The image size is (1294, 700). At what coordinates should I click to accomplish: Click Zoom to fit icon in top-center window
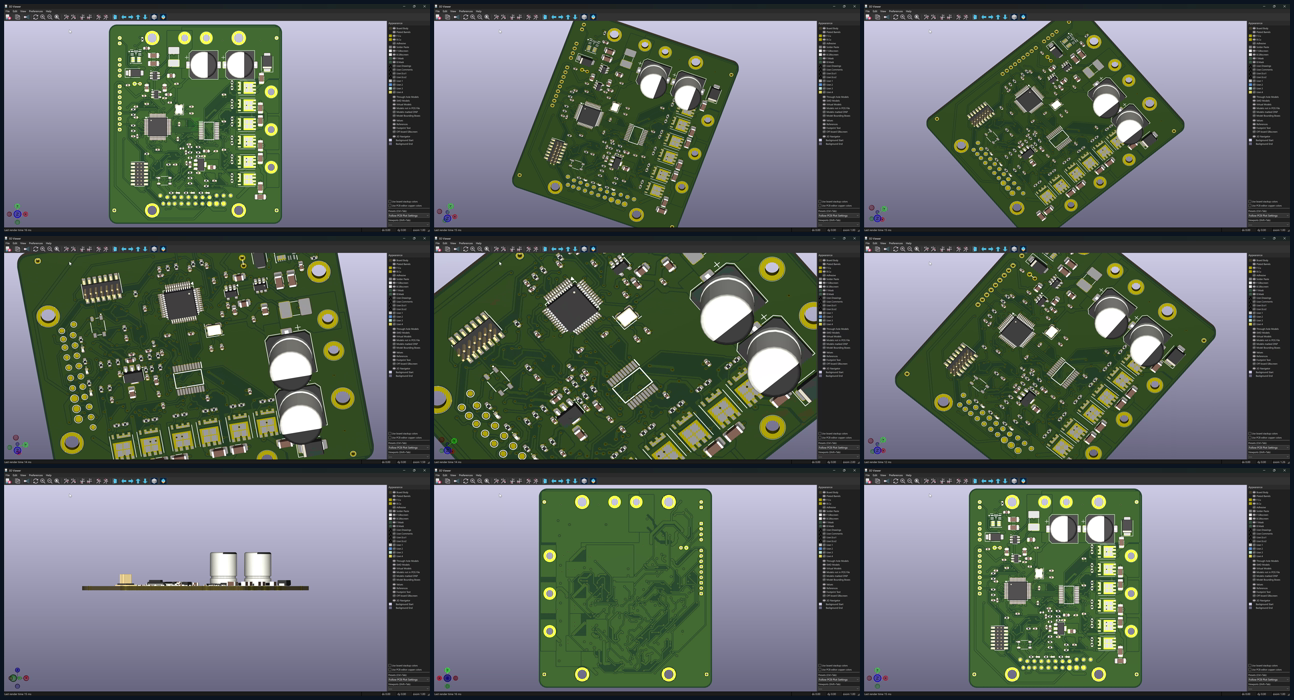(x=487, y=17)
